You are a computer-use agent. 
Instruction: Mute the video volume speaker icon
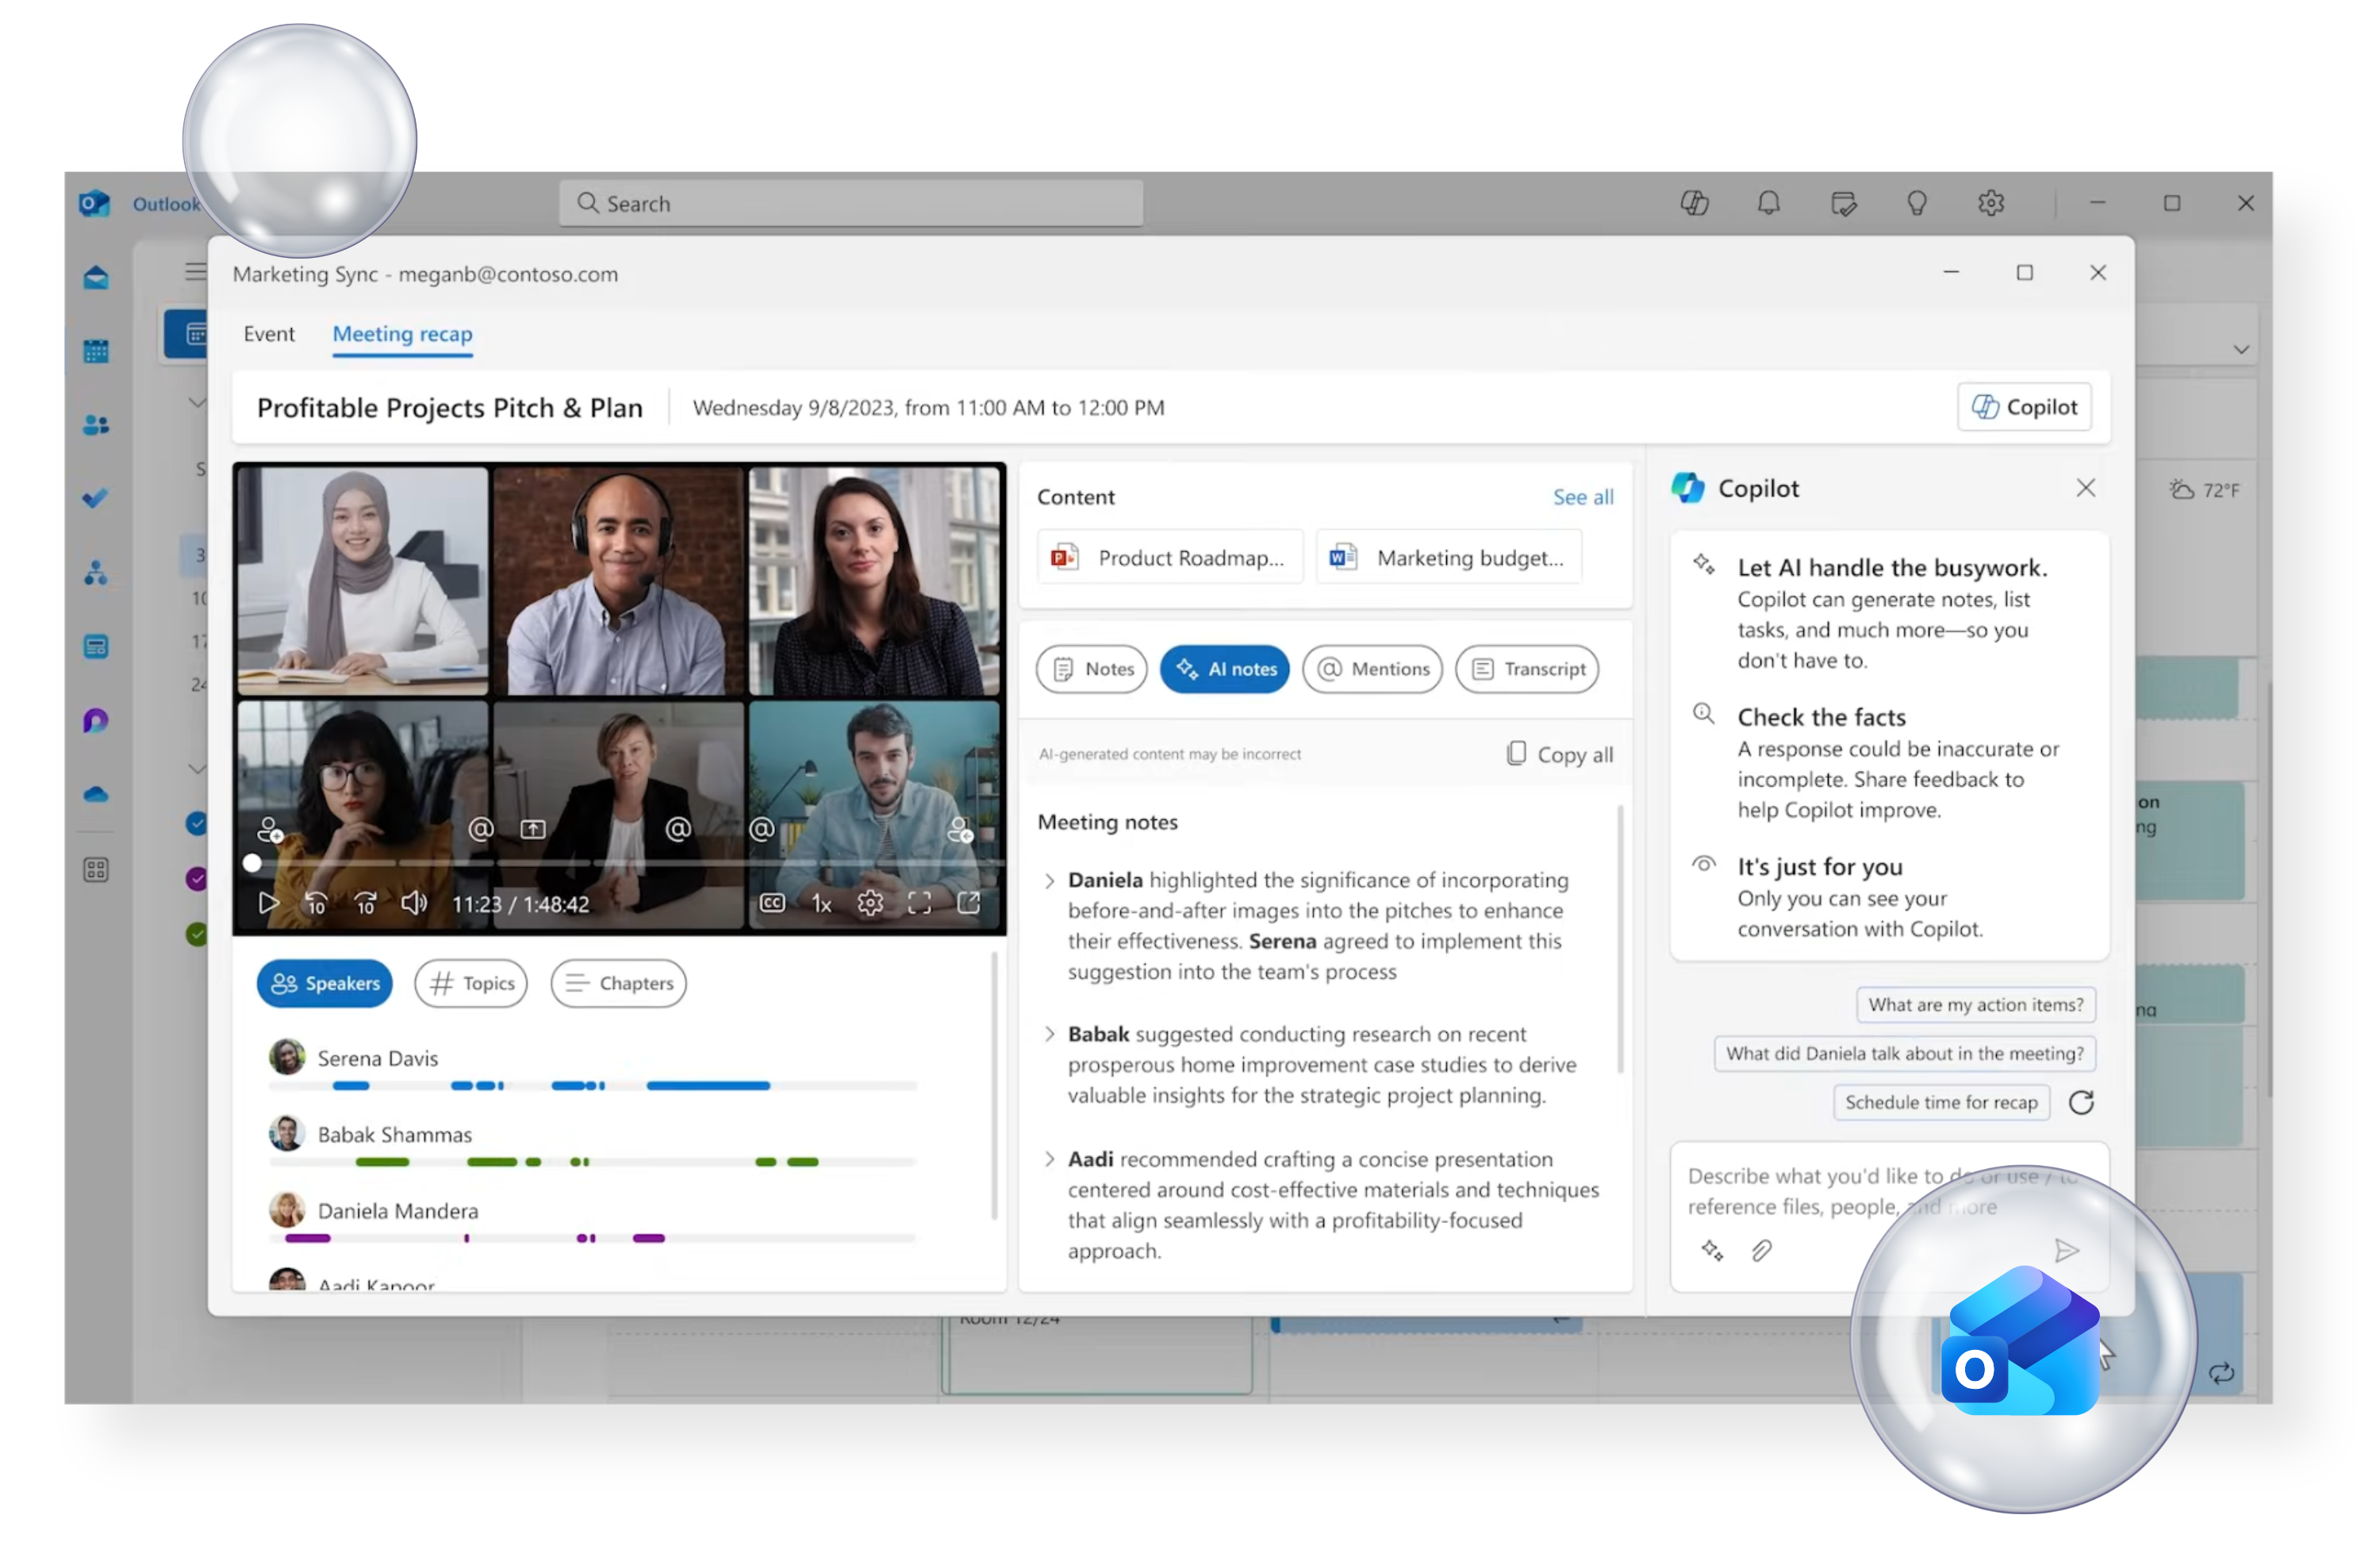click(x=413, y=903)
